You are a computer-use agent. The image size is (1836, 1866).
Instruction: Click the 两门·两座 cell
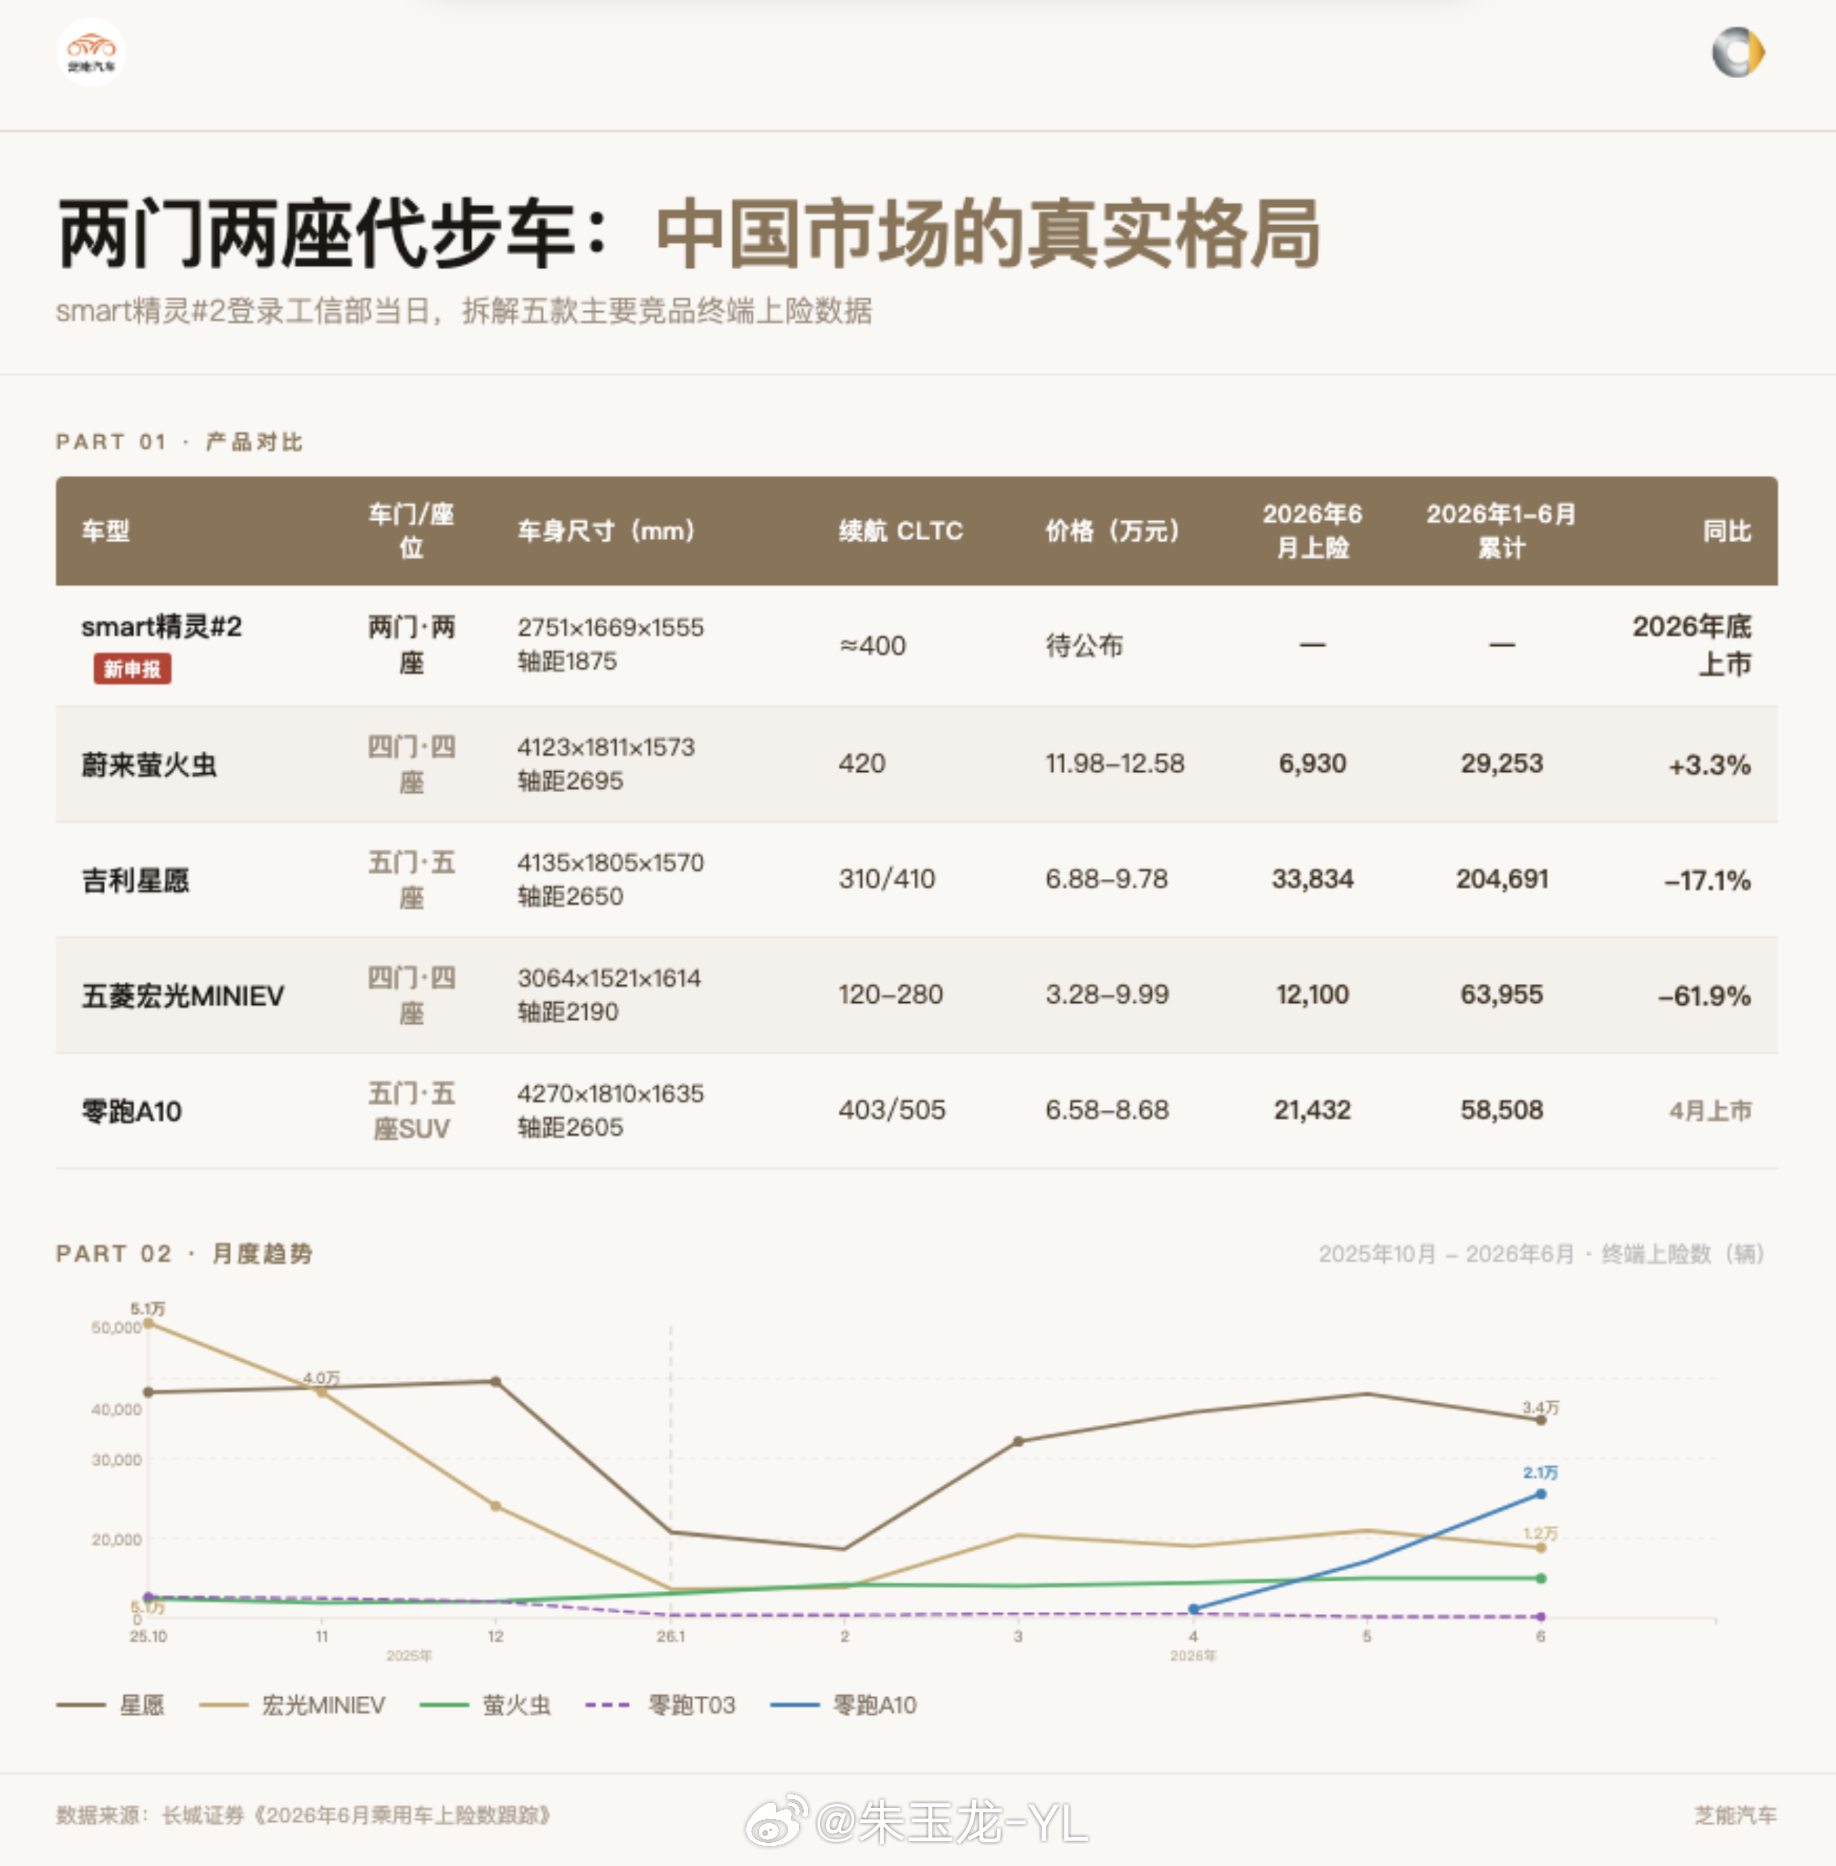tap(411, 645)
